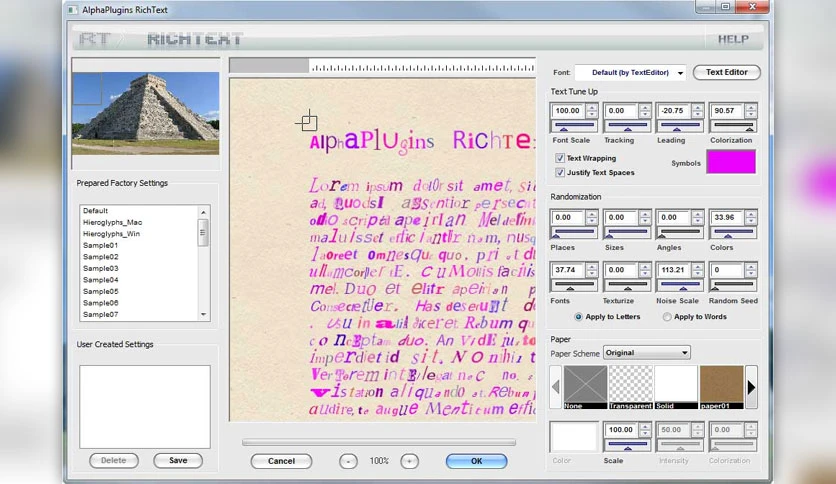836x484 pixels.
Task: Click the OK button
Action: pos(477,461)
